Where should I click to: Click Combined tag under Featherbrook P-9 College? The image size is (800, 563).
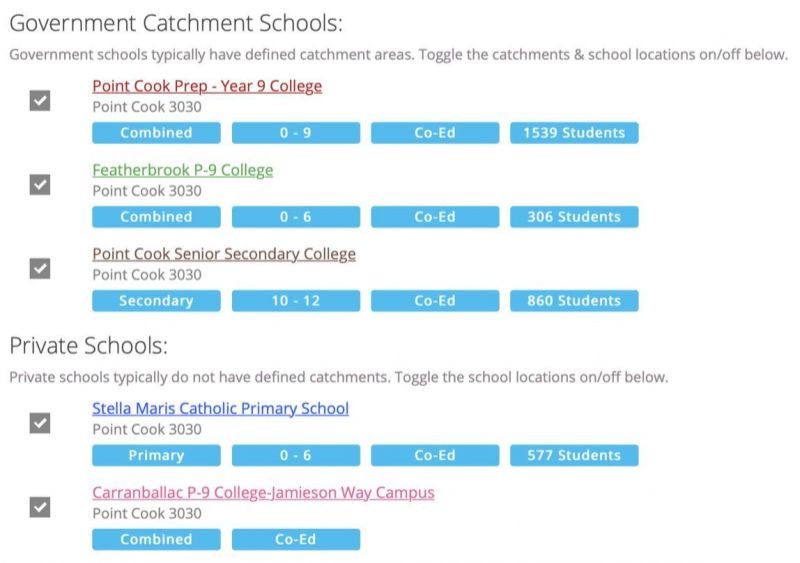click(x=156, y=217)
